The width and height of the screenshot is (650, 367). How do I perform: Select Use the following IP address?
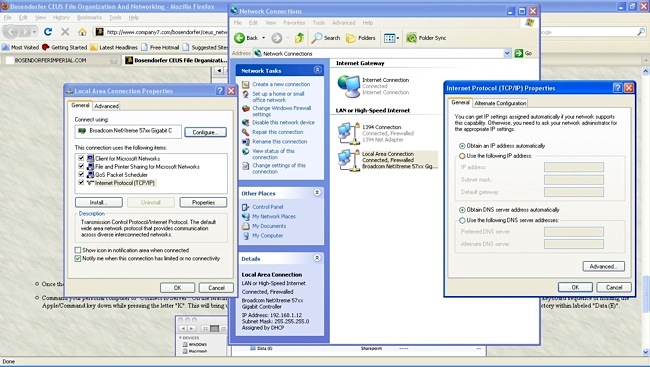[x=462, y=156]
